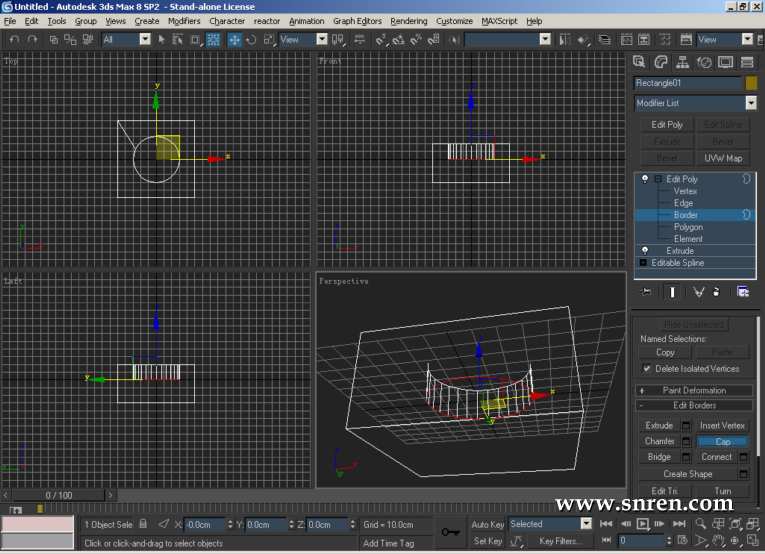Open Select by Name tool

(x=178, y=40)
